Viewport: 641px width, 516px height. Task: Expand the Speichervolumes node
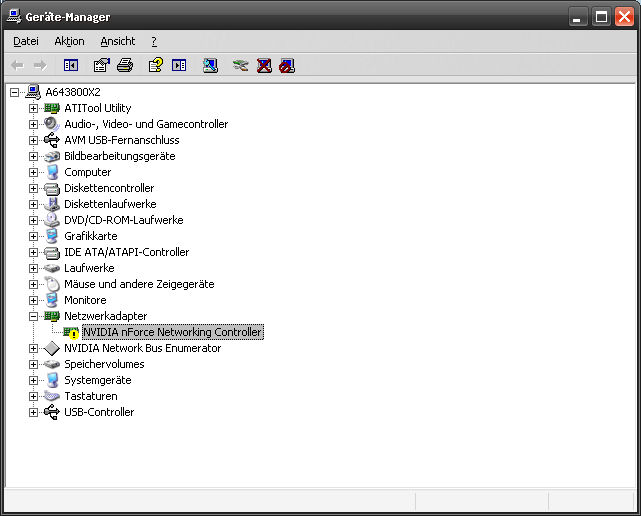click(34, 364)
